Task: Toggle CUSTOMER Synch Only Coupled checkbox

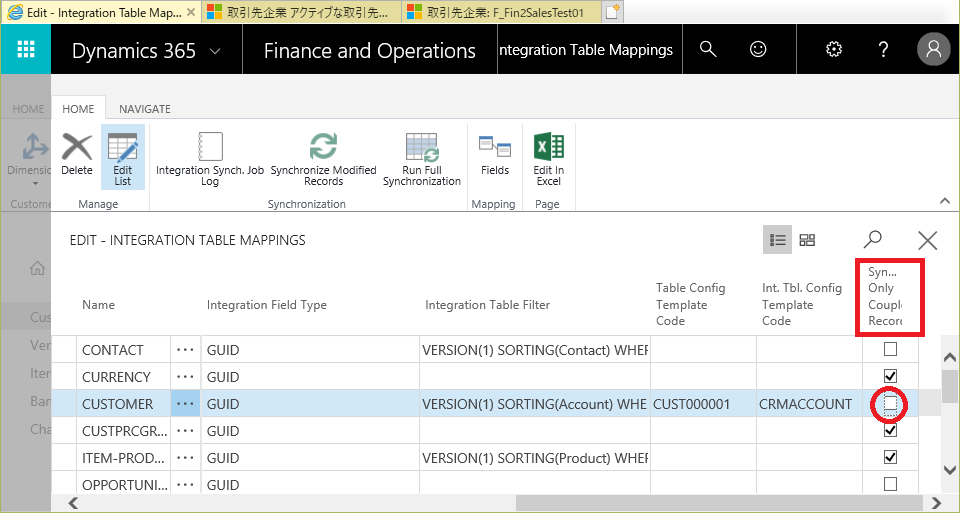Action: click(890, 403)
